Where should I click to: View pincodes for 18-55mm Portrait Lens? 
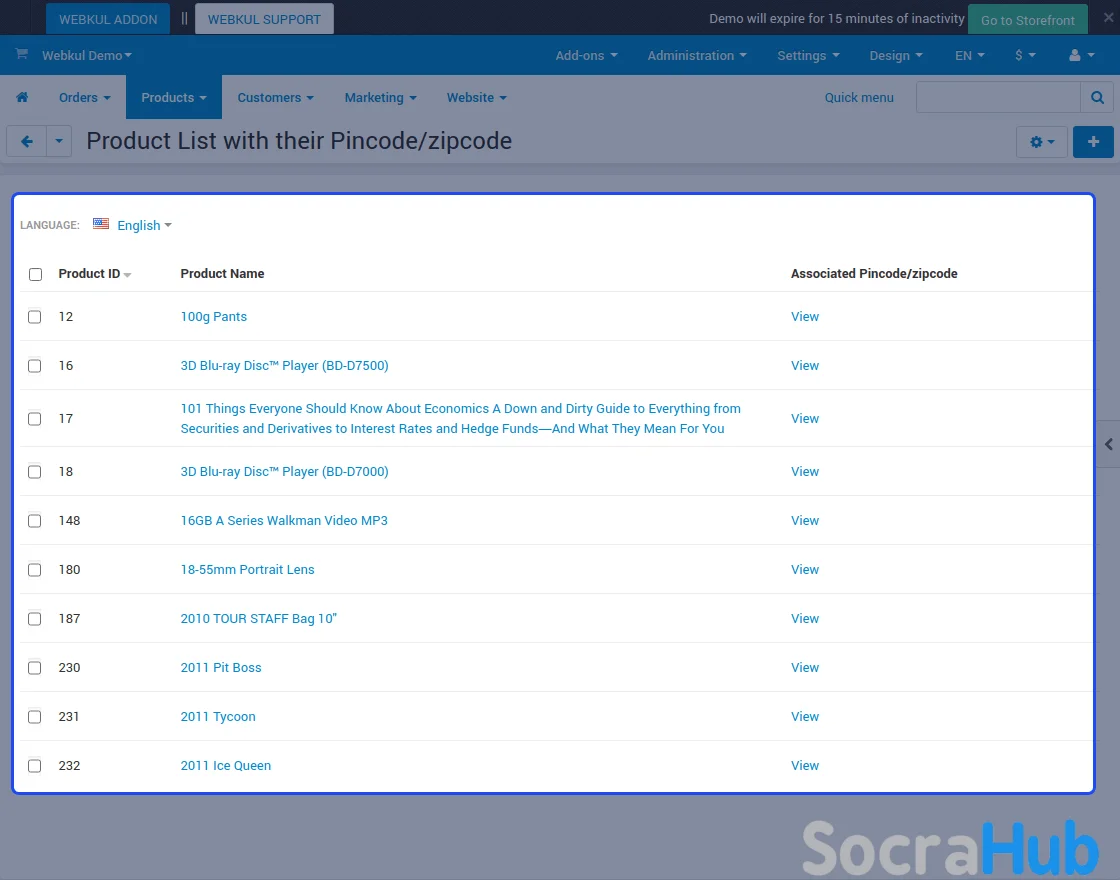(804, 570)
